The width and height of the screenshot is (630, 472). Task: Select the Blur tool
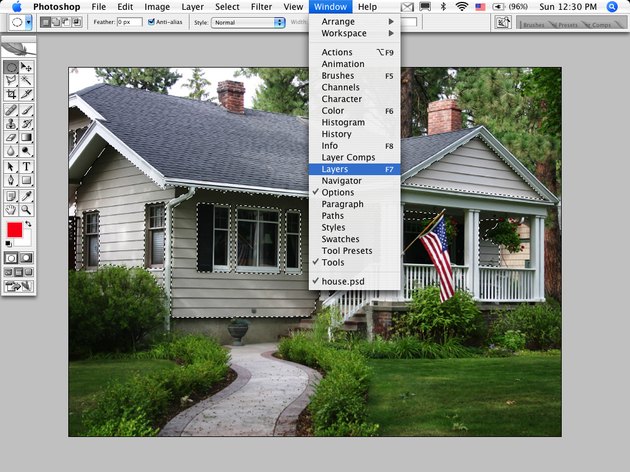click(11, 151)
